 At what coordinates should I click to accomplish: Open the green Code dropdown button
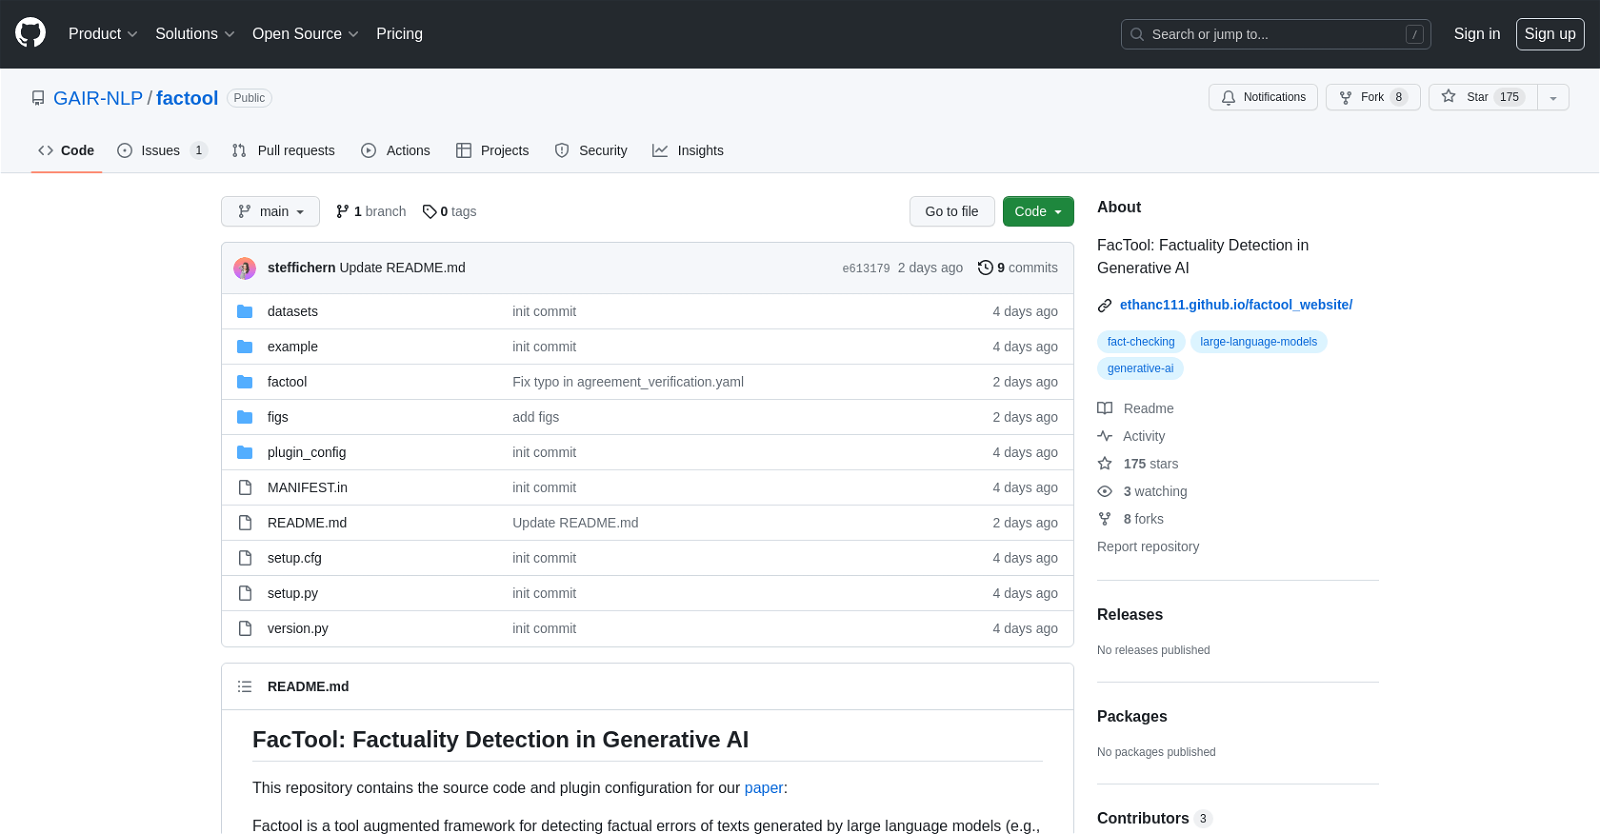coord(1038,211)
